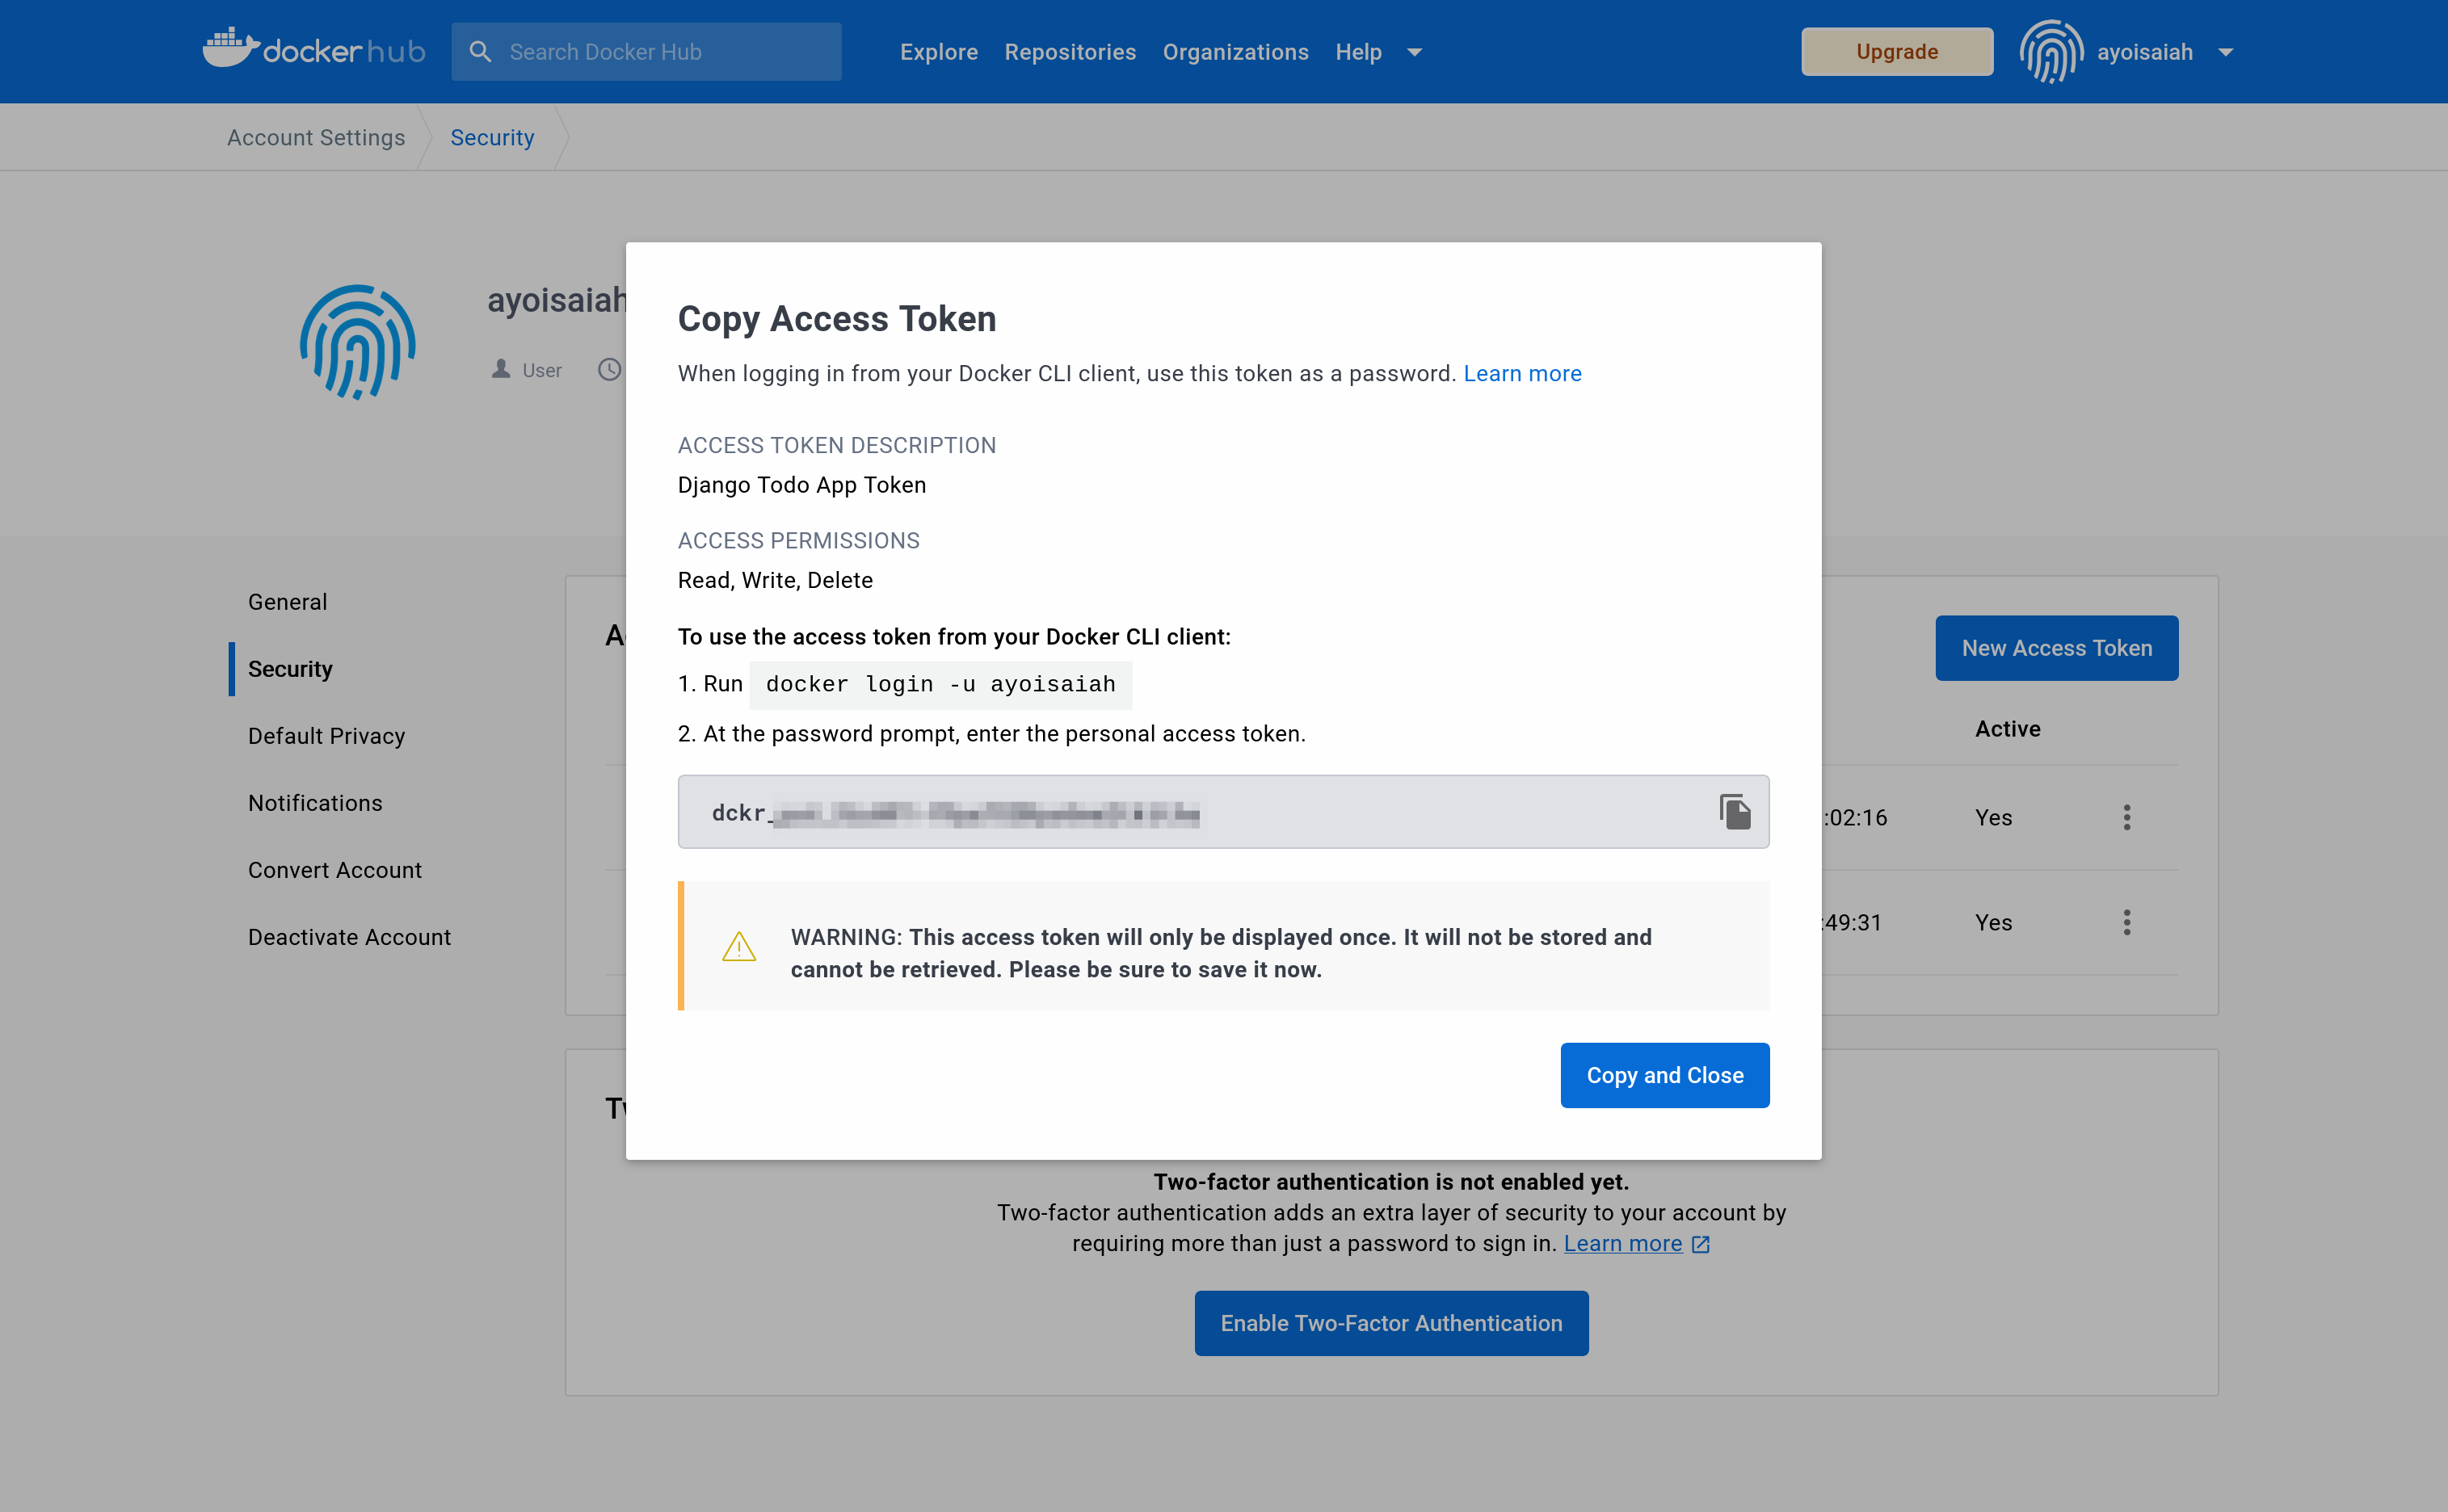
Task: Expand the Help menu in top navigation
Action: 1415,52
